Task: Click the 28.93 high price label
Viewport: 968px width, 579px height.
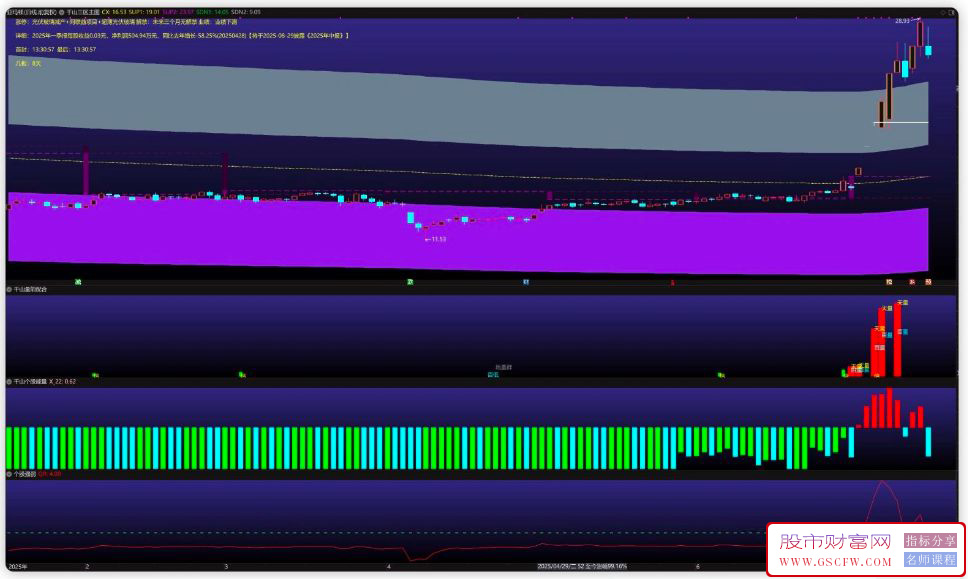Action: point(903,21)
